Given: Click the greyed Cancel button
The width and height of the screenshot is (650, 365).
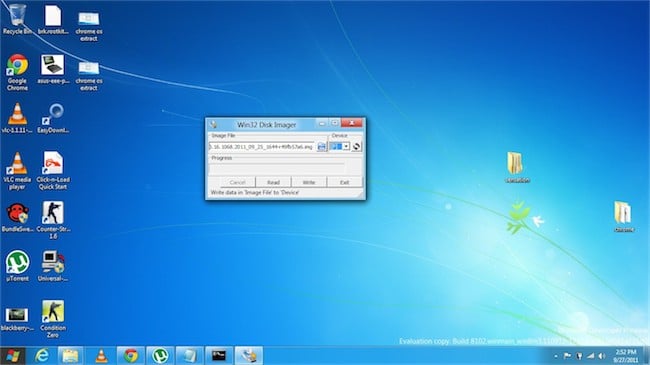Looking at the screenshot, I should (x=238, y=182).
